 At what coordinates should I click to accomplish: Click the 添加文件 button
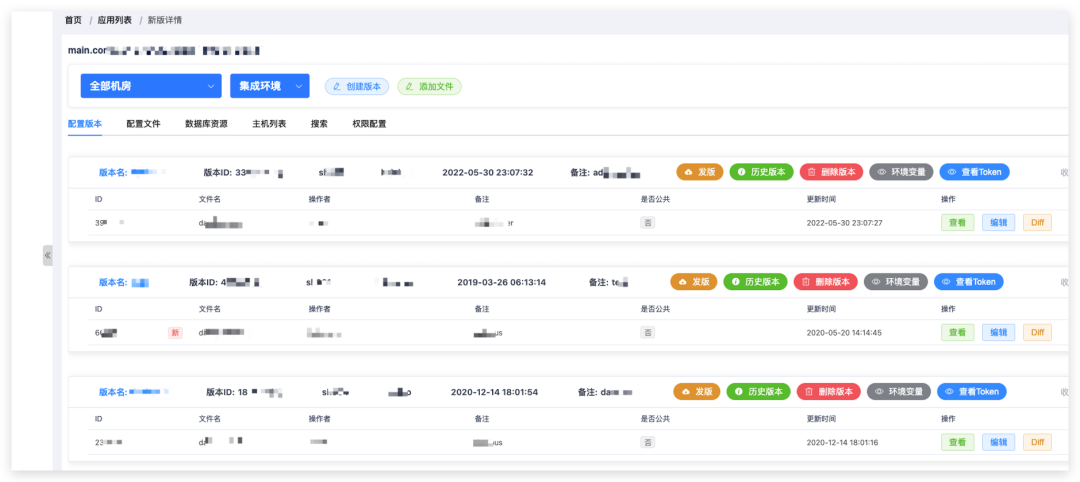(x=429, y=86)
